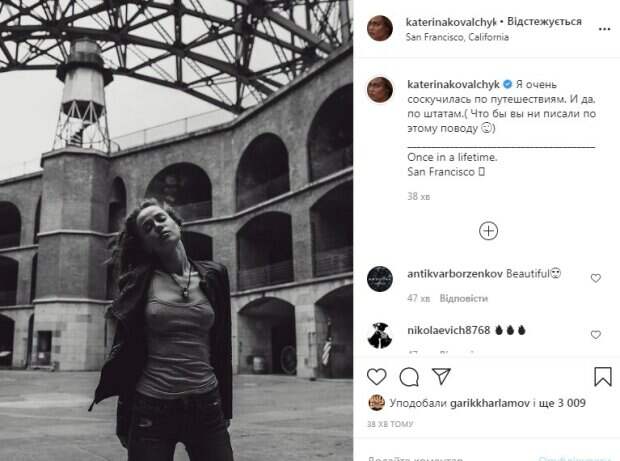Viewport: 620px width, 461px height.
Task: Click katerinakovalchyk's avatar in the post header
Action: coord(380,28)
